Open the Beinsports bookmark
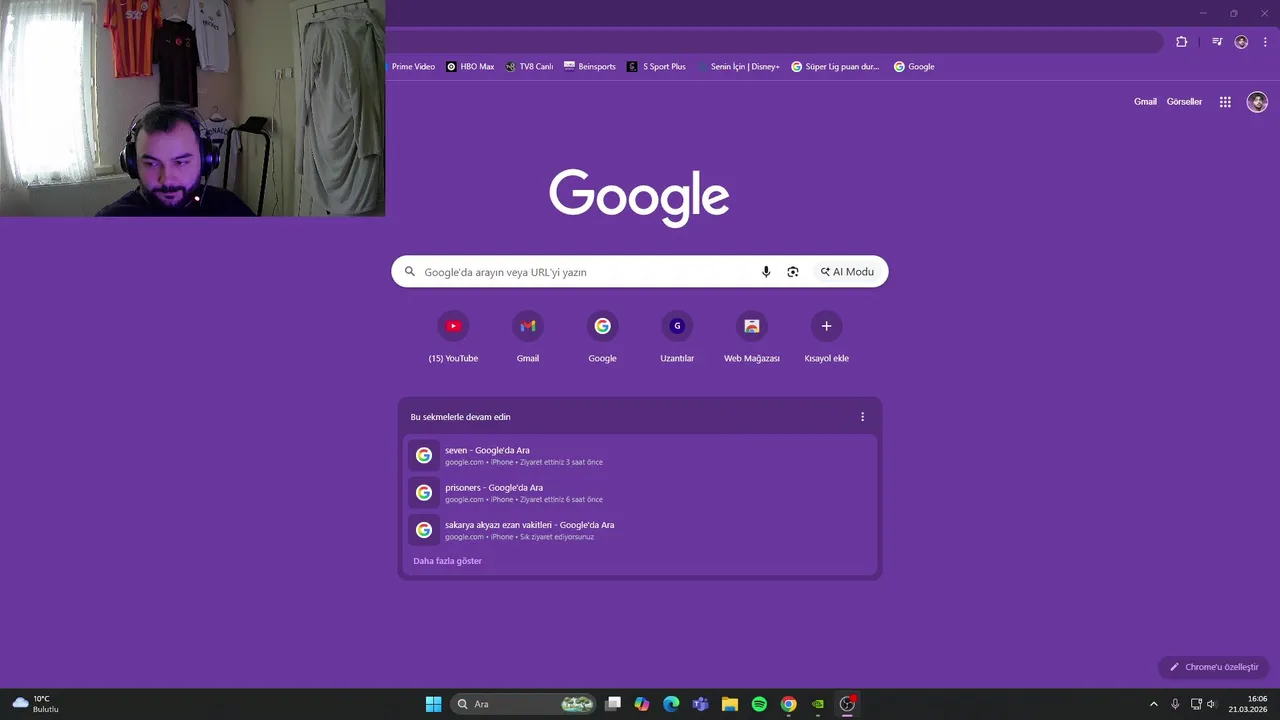The width and height of the screenshot is (1280, 720). (590, 67)
